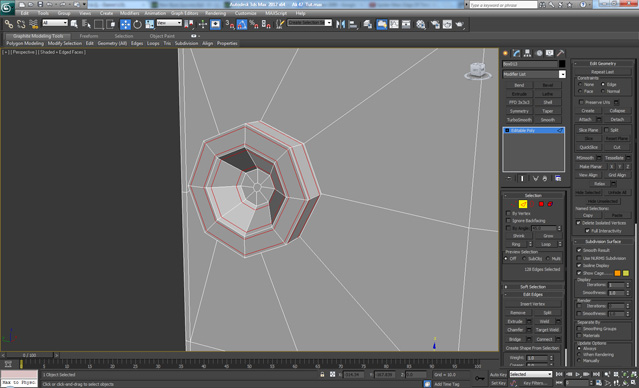Enable Use NURMS Subdivision checkbox
Image resolution: width=639 pixels, height=388 pixels.
click(x=579, y=258)
